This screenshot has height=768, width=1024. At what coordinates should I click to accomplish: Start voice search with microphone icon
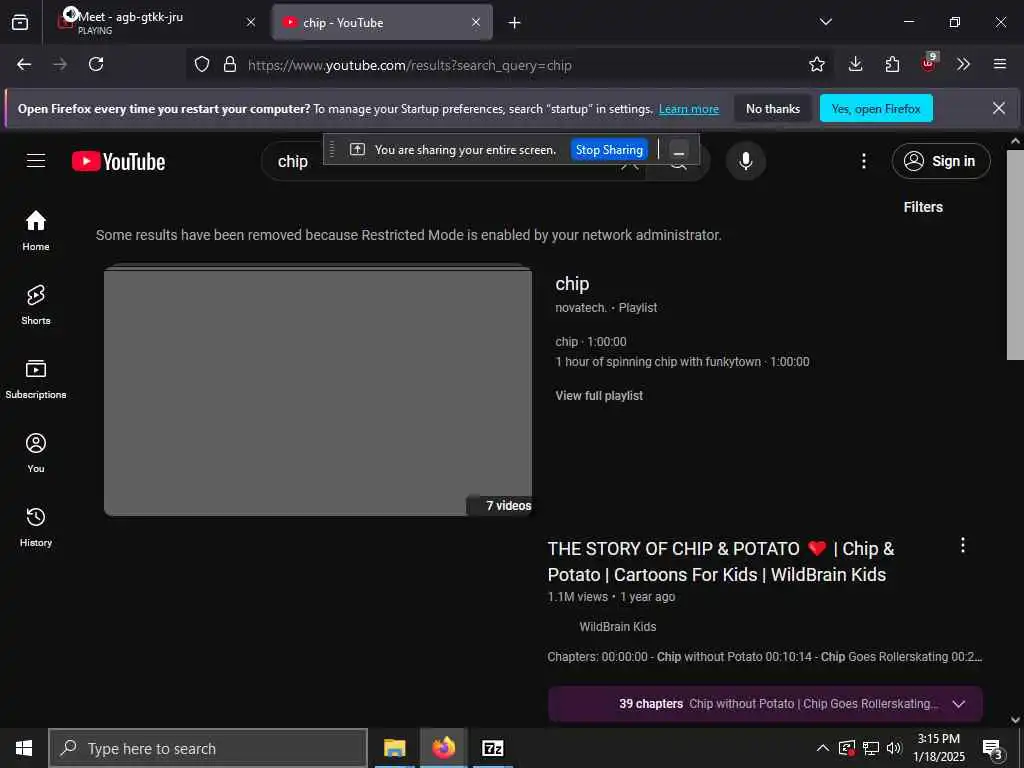point(745,161)
